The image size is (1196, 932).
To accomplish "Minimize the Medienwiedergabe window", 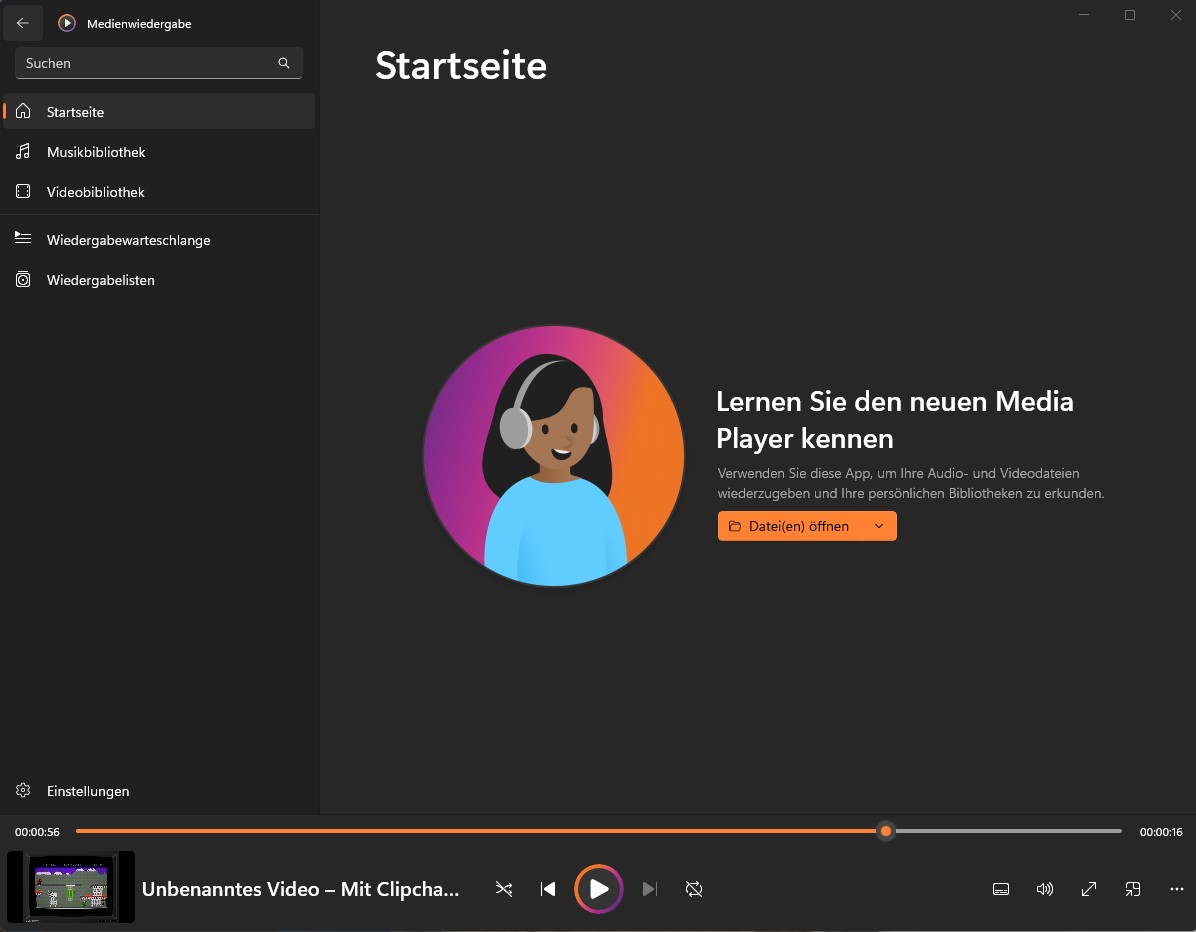I will click(1084, 15).
